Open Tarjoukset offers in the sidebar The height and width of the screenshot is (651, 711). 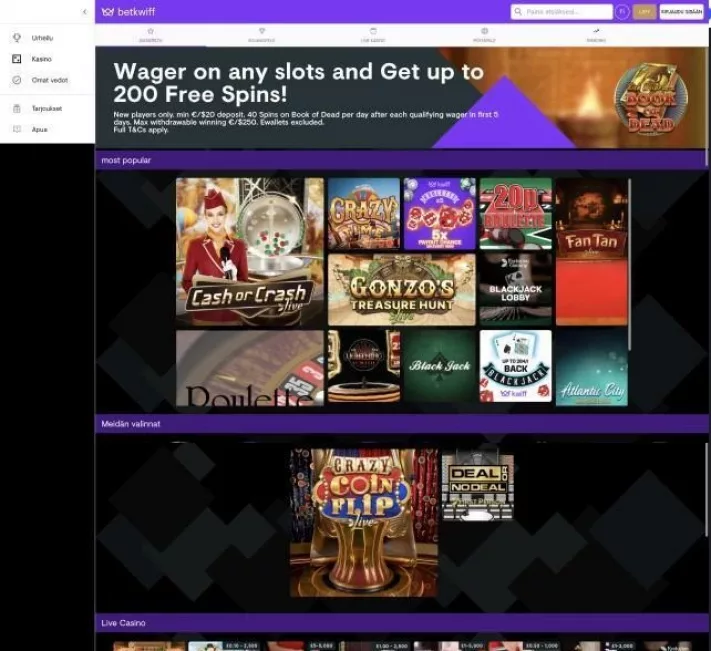(x=47, y=109)
